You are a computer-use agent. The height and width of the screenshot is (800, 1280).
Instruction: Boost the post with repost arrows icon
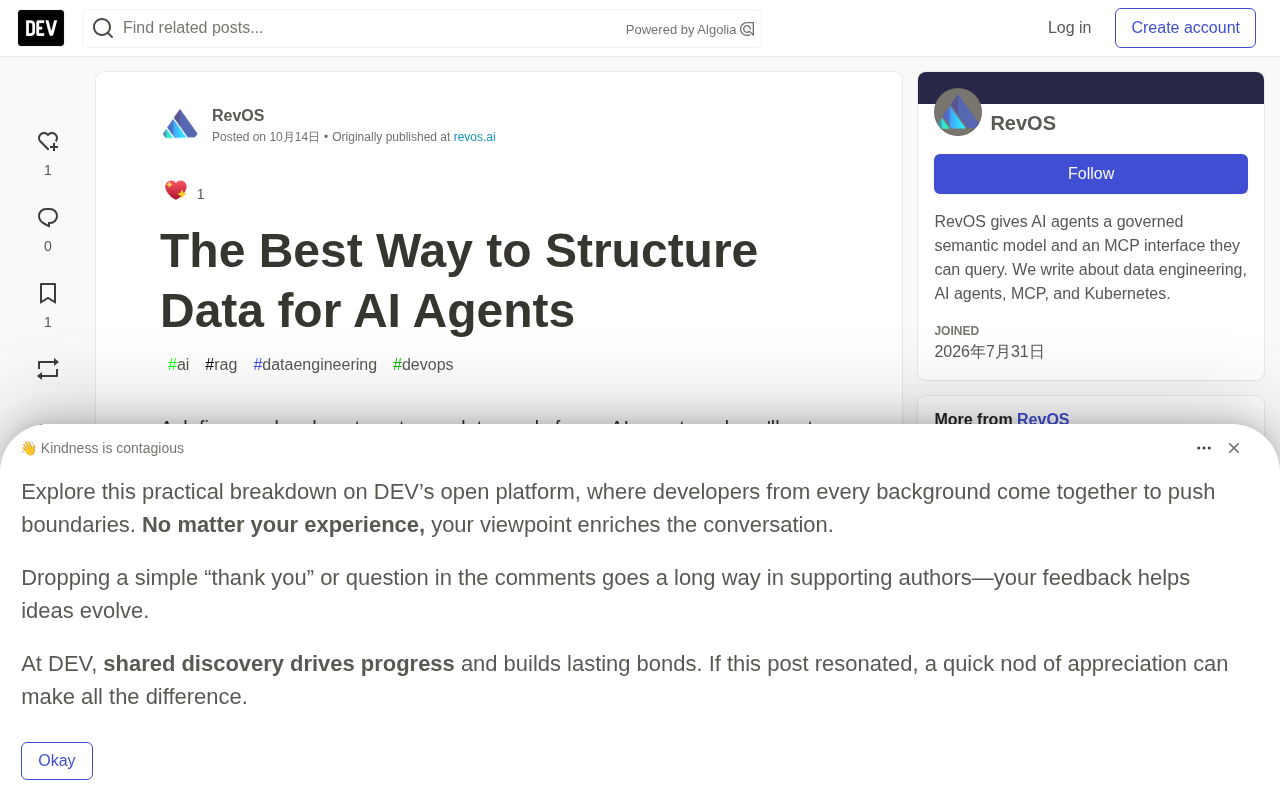coord(48,369)
